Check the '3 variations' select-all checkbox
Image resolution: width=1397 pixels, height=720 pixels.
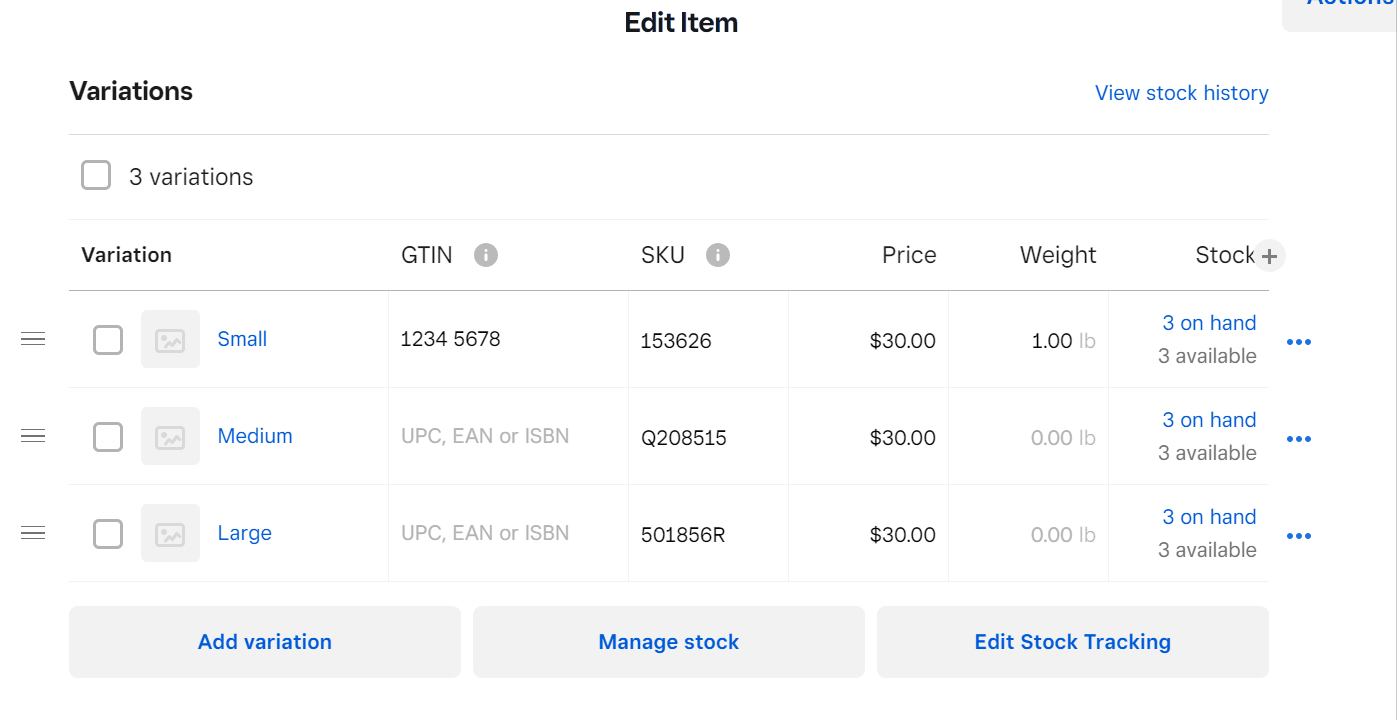(x=96, y=176)
